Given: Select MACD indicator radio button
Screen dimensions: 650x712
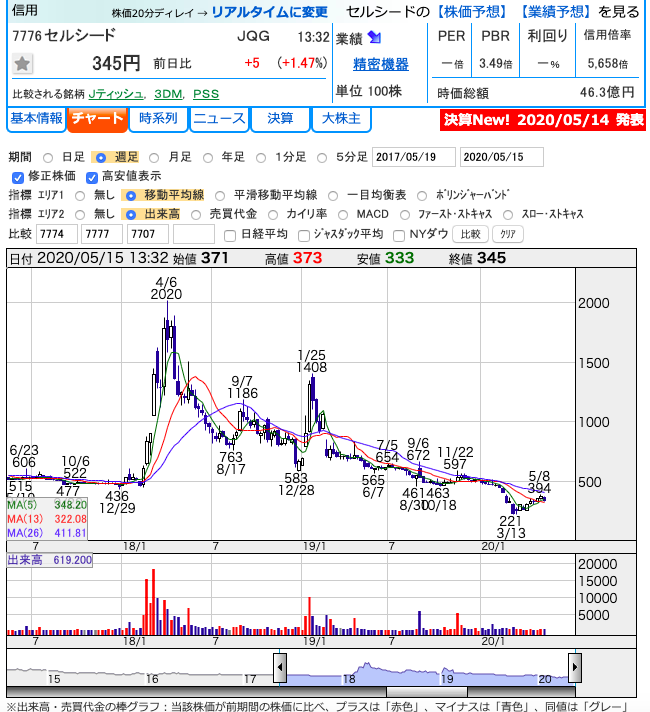Looking at the screenshot, I should [x=343, y=215].
